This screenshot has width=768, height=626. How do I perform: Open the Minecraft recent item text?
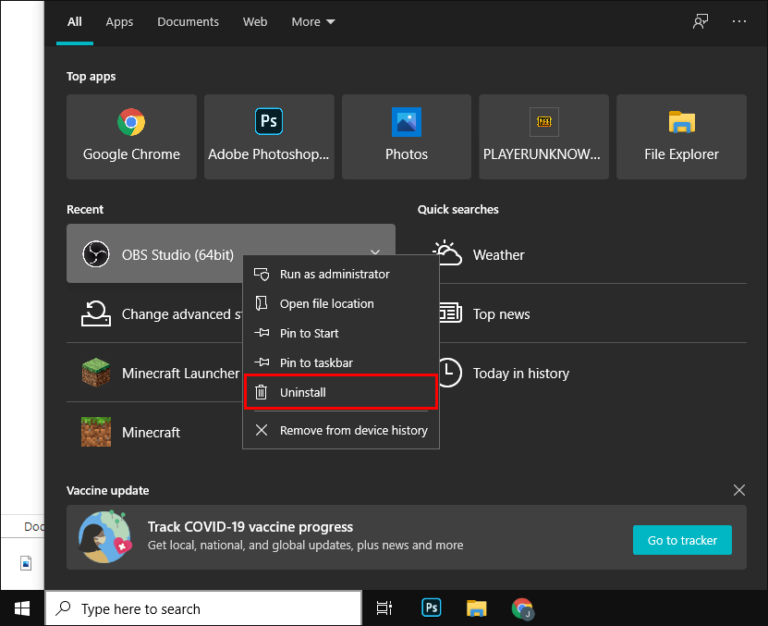click(x=151, y=432)
